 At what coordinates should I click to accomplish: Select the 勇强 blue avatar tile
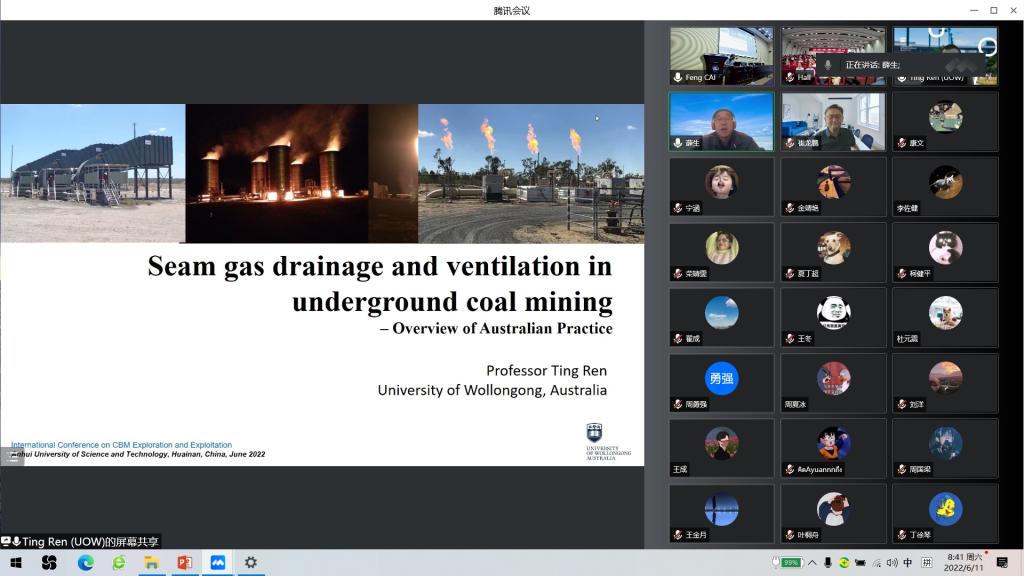[x=721, y=379]
